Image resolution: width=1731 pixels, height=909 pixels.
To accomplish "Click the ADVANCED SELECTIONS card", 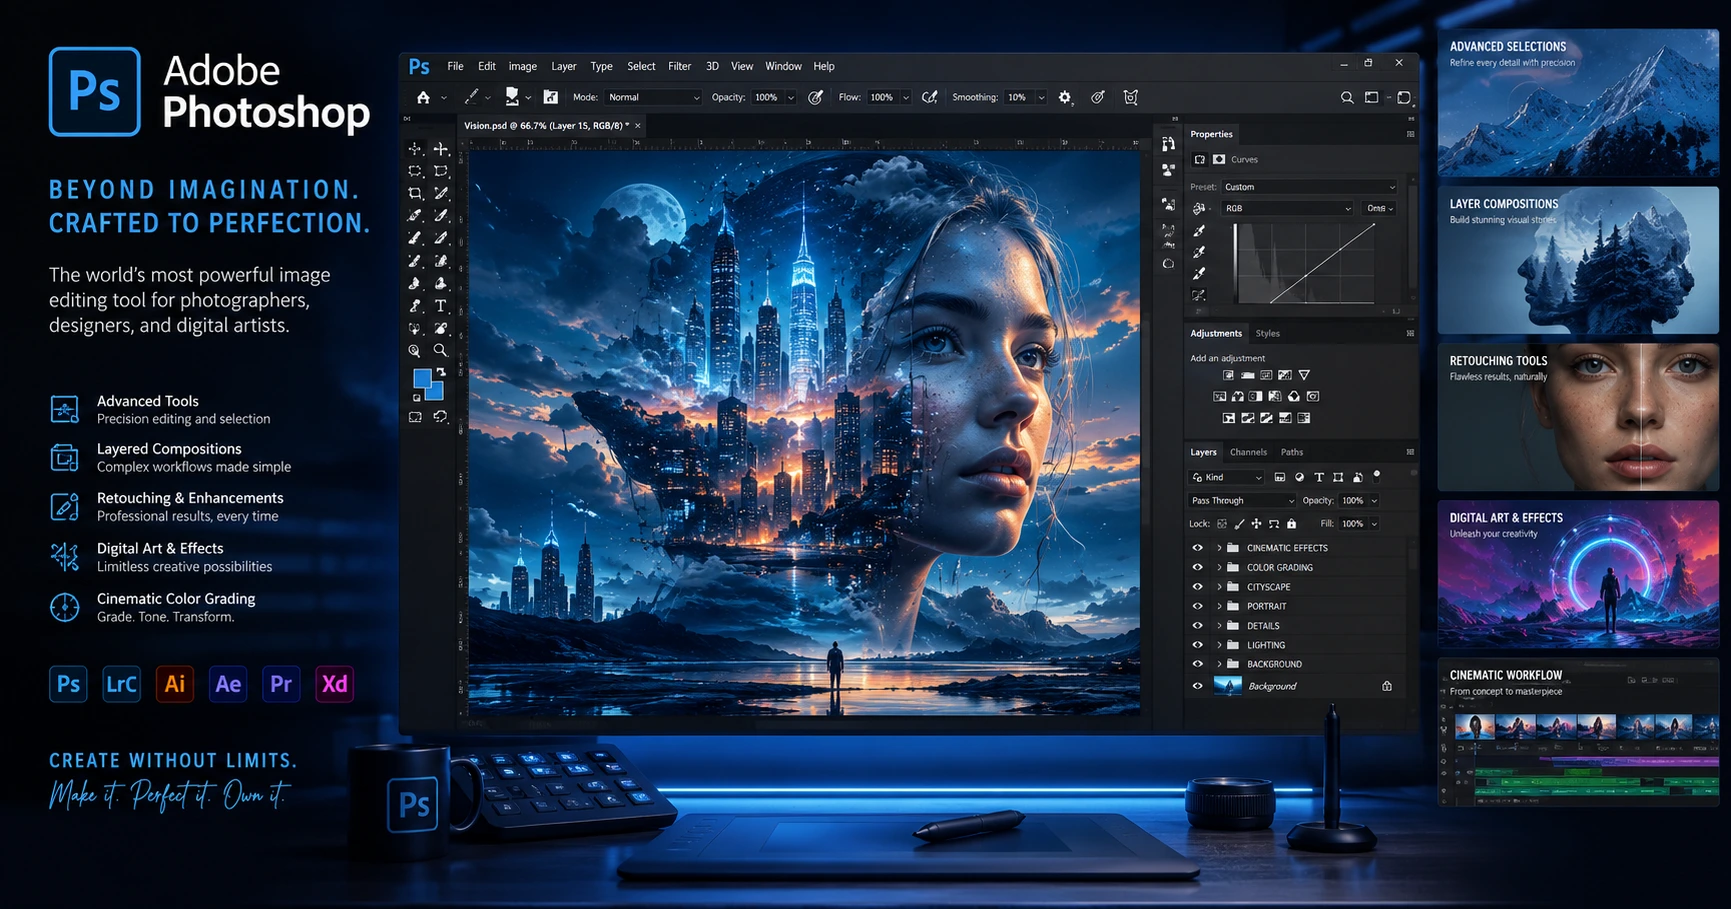I will pyautogui.click(x=1578, y=103).
